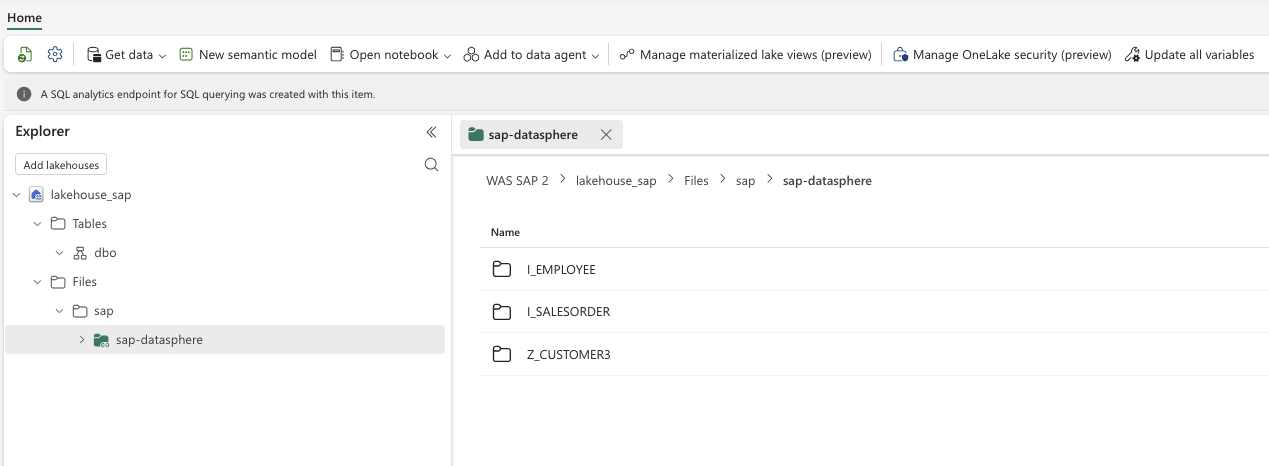Open the Open notebook dropdown

pyautogui.click(x=391, y=55)
